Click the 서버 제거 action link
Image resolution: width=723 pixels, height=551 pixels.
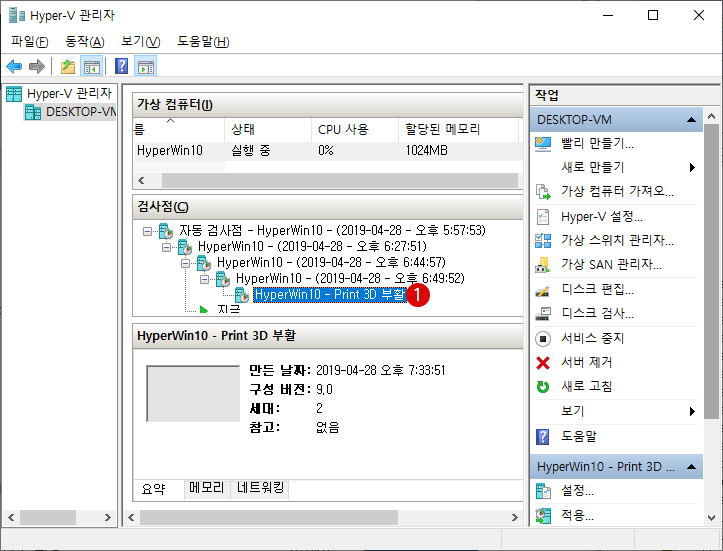(x=587, y=362)
